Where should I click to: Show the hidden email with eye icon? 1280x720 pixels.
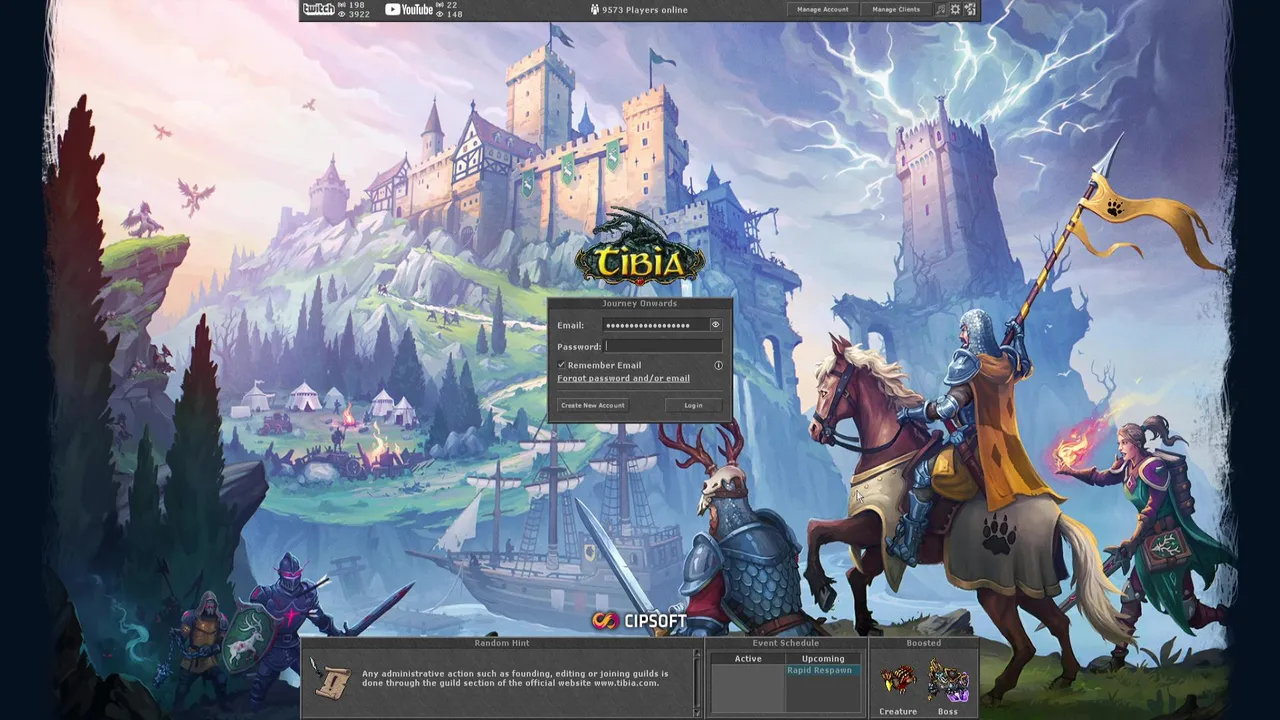click(x=715, y=325)
